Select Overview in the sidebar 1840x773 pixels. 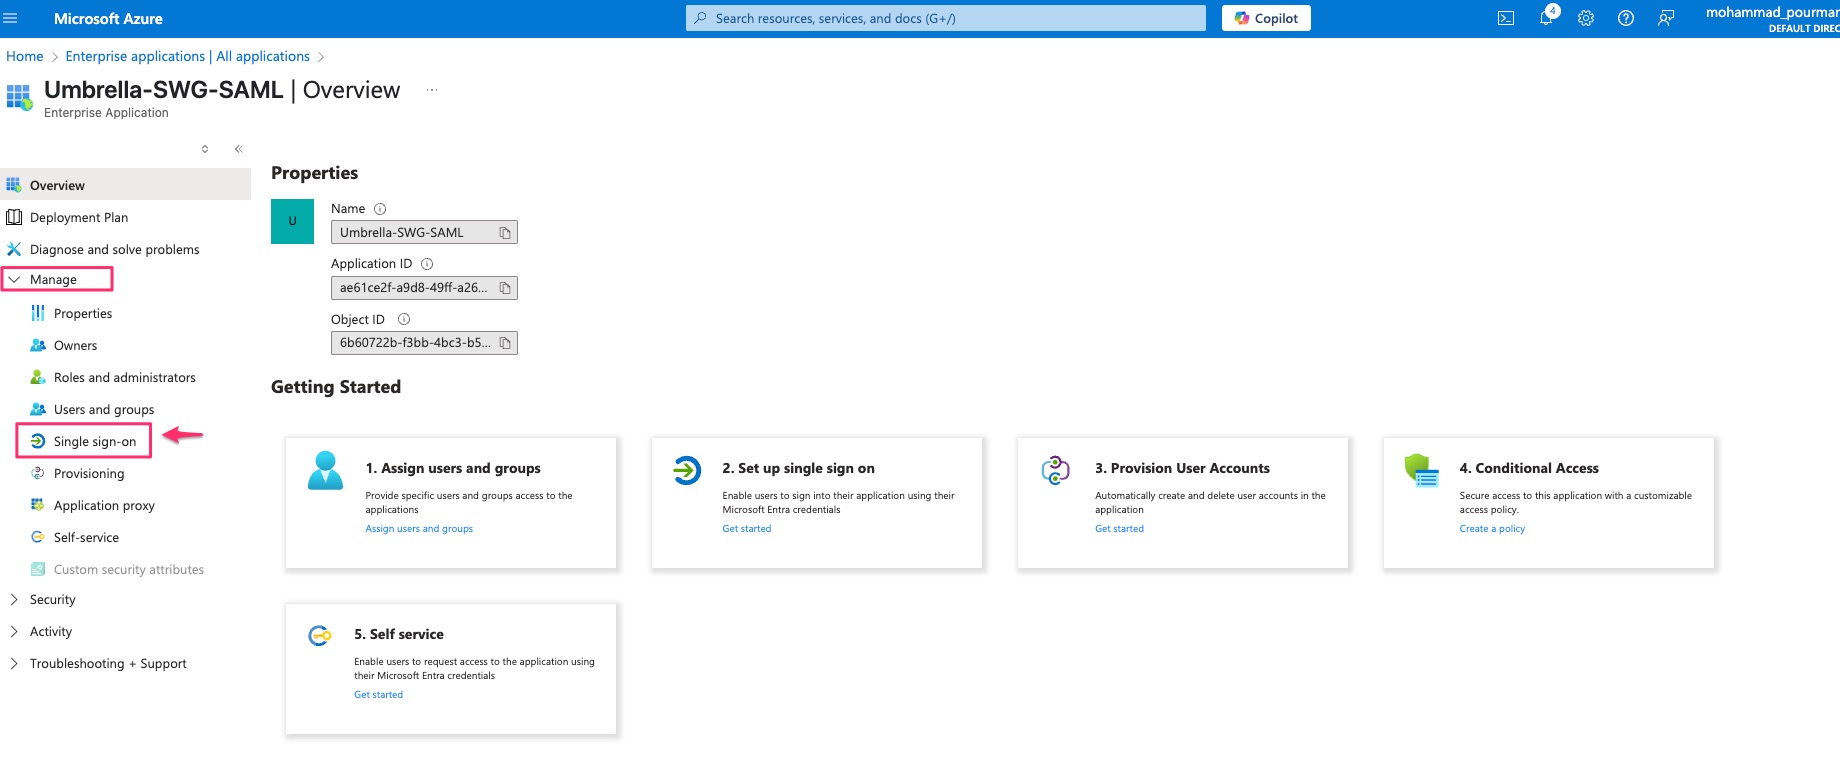(125, 185)
